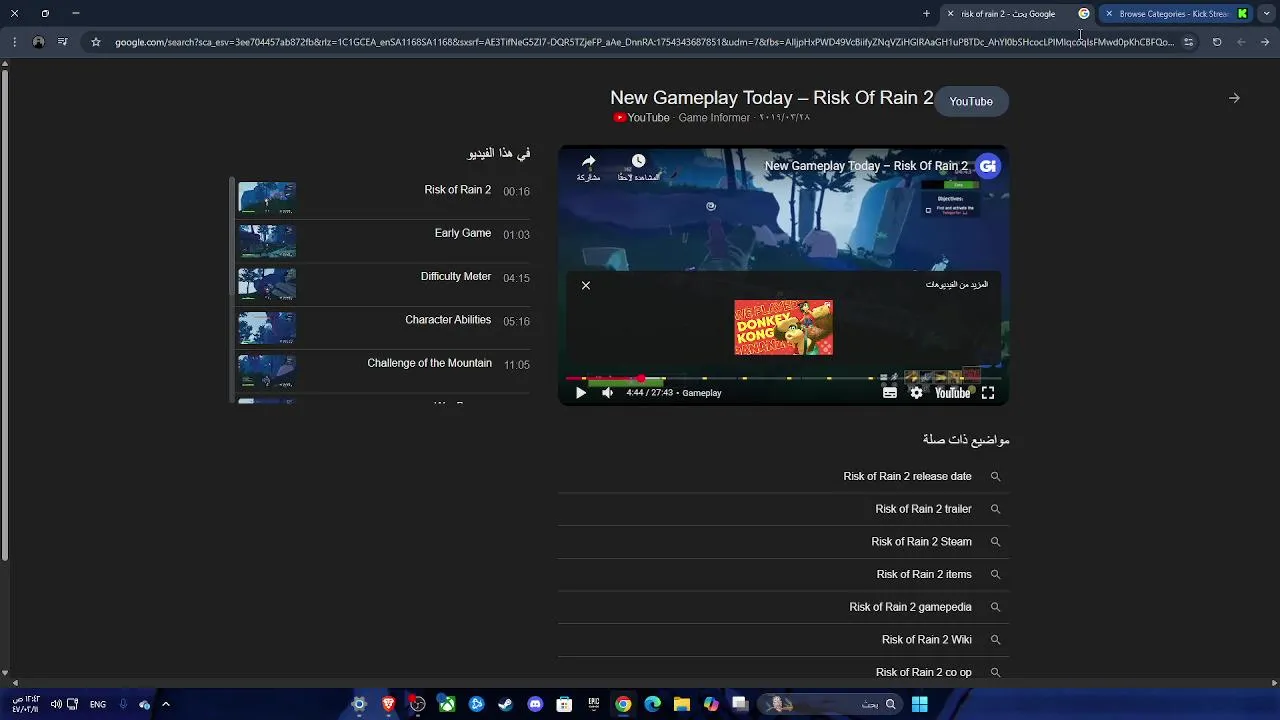Open the browser three-dot menu
The width and height of the screenshot is (1280, 720).
point(14,42)
